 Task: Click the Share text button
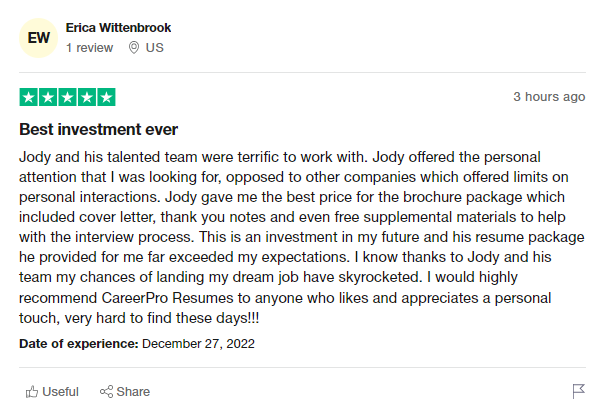[133, 392]
